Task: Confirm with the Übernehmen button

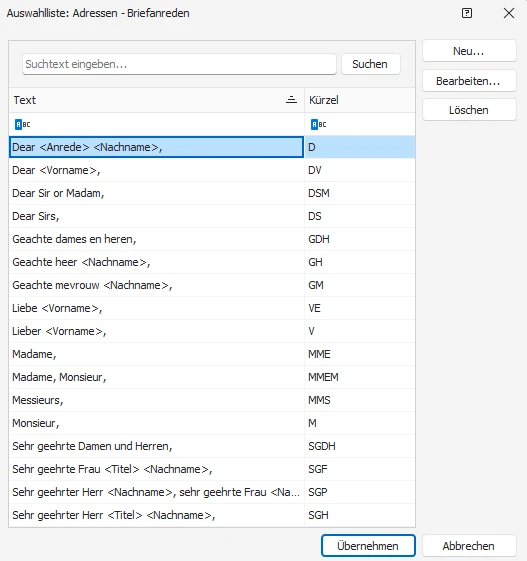Action: point(368,546)
